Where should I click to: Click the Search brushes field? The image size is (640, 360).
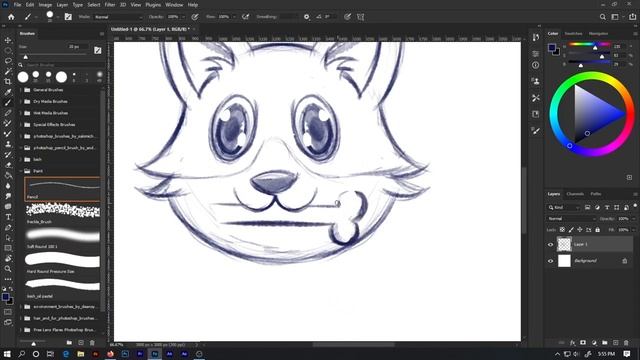coord(61,65)
